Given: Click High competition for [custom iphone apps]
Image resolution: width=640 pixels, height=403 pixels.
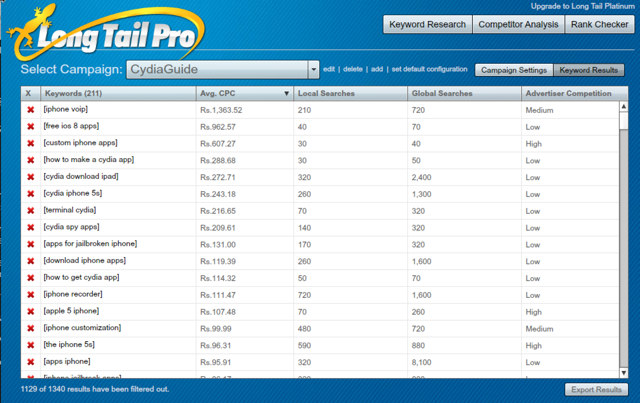Looking at the screenshot, I should 534,144.
